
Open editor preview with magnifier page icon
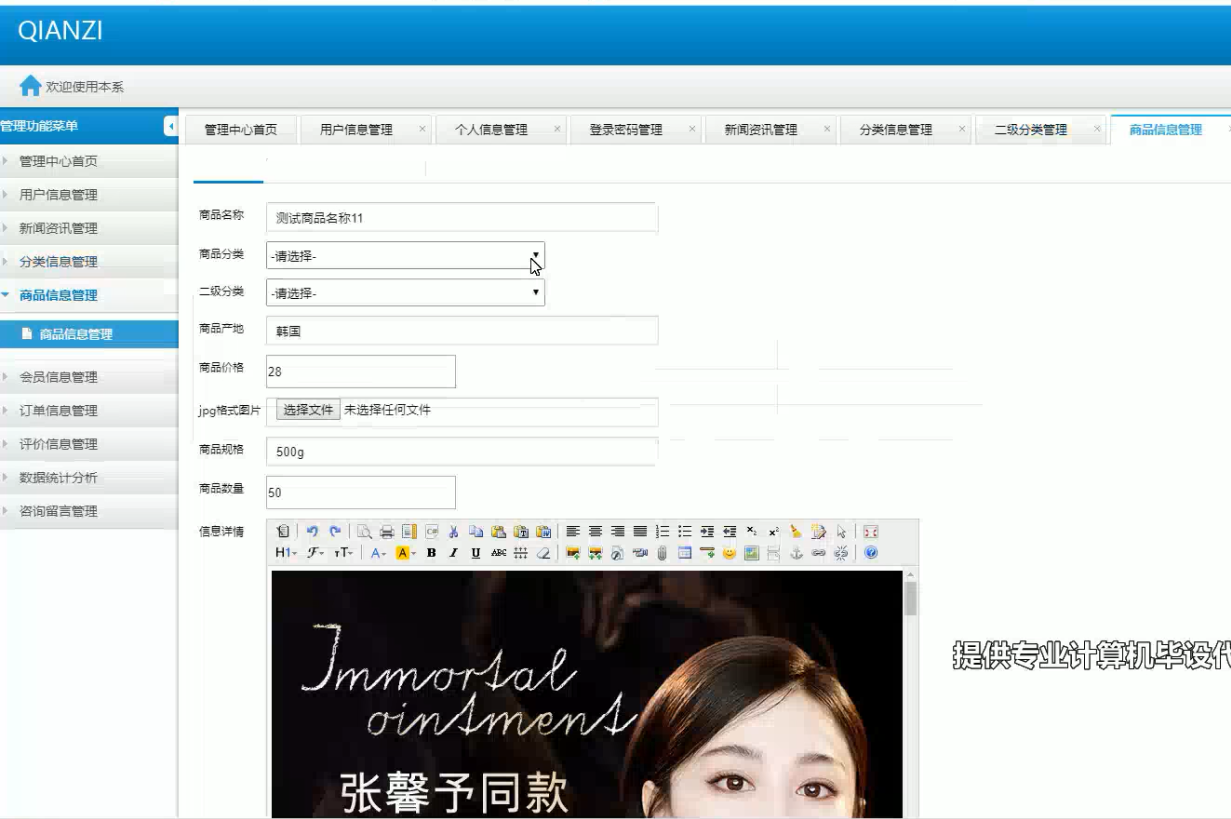(363, 531)
